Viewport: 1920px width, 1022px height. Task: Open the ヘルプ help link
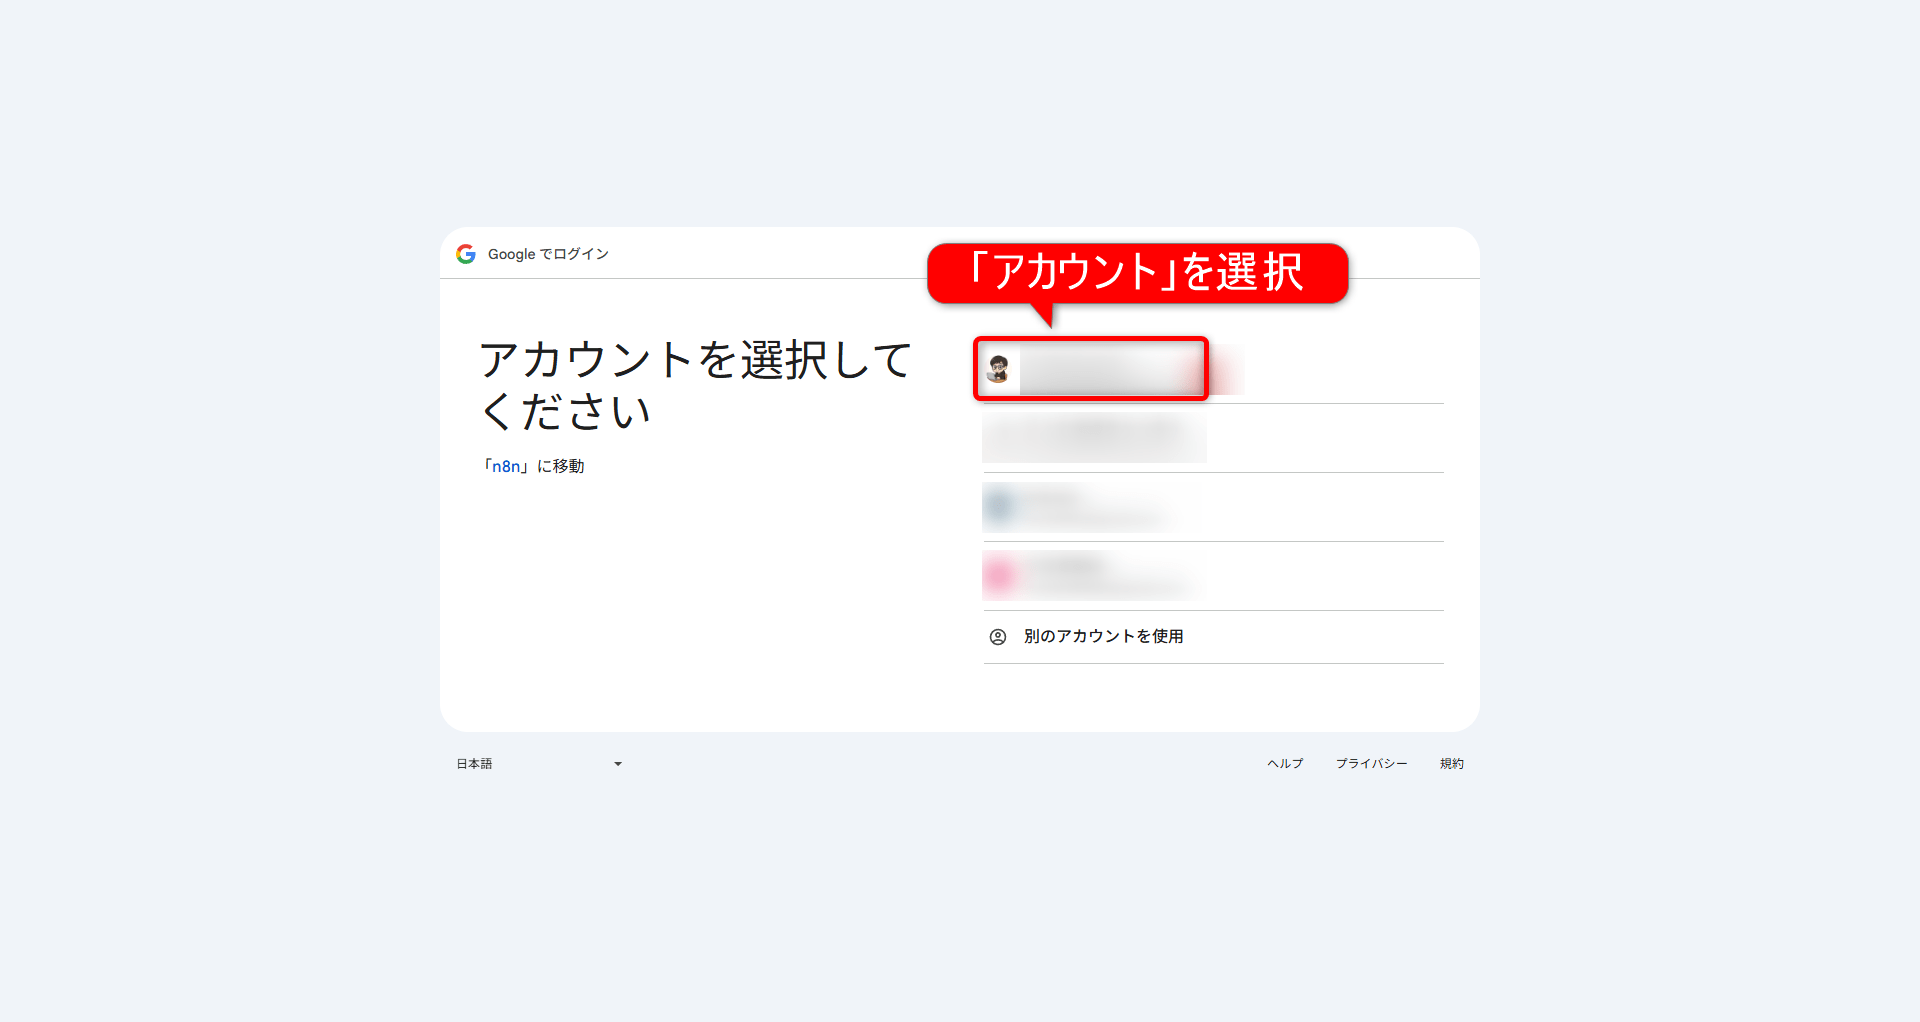[x=1285, y=764]
